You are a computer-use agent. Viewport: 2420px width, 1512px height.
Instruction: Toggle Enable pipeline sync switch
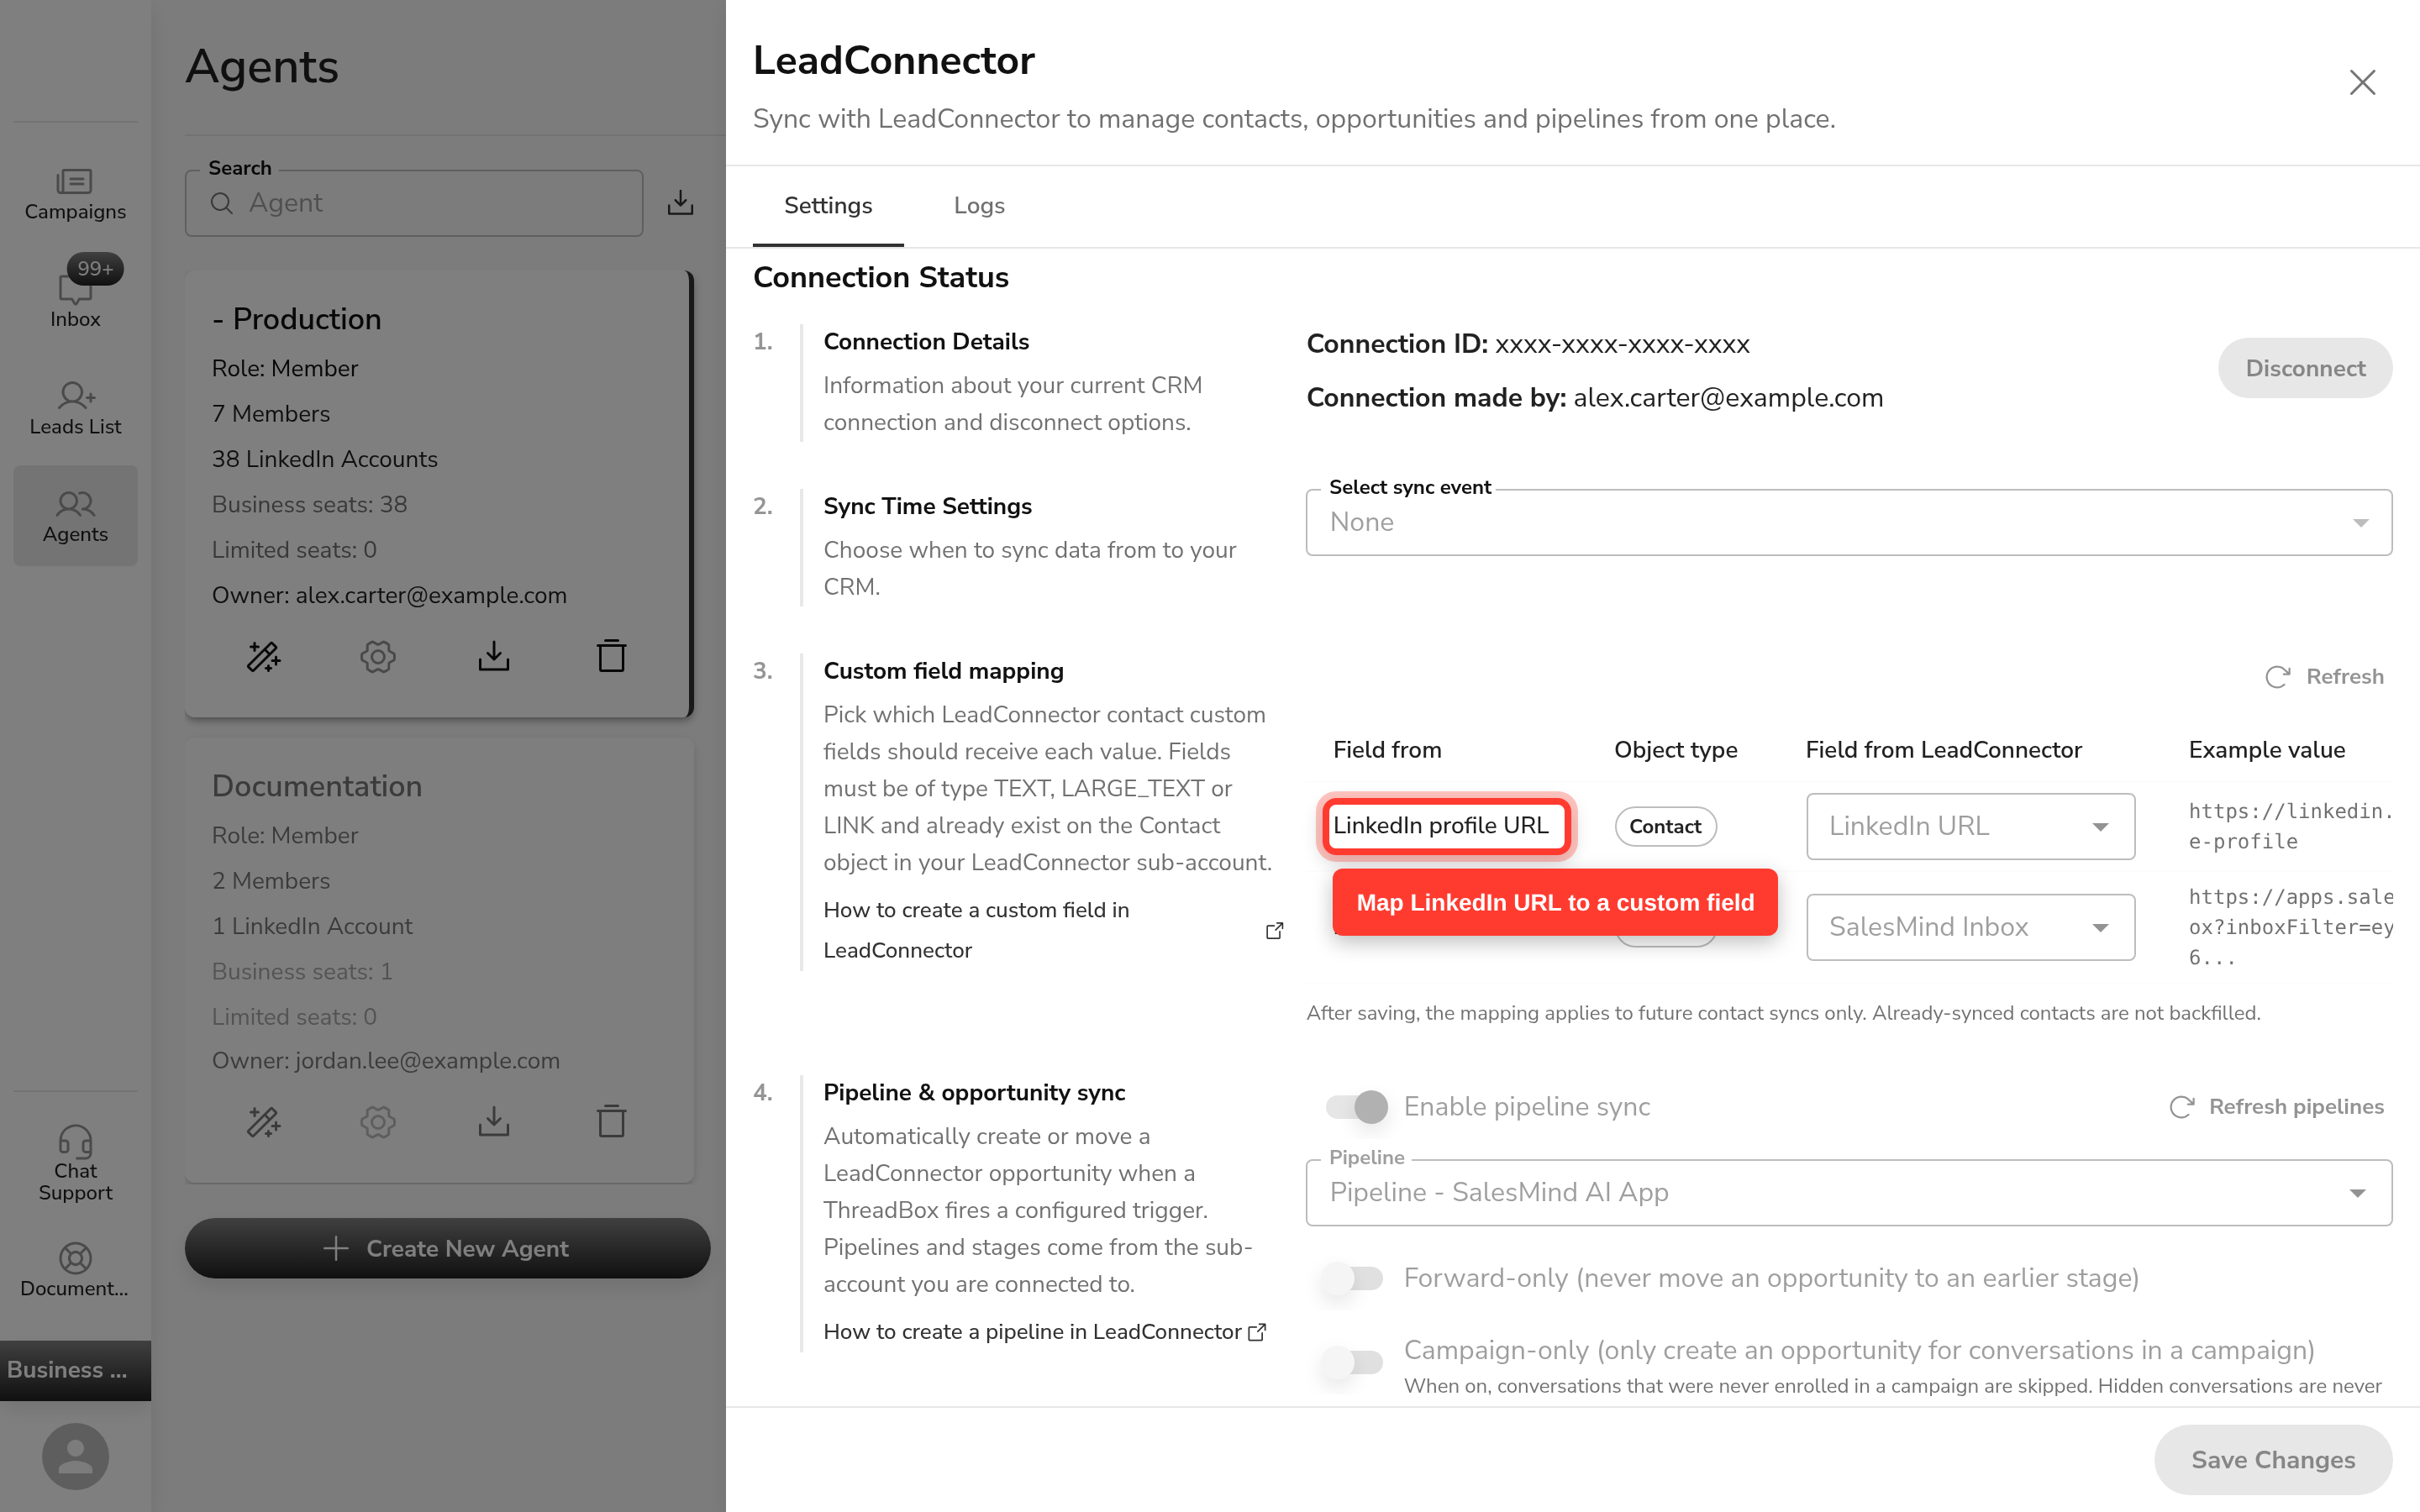coord(1356,1106)
